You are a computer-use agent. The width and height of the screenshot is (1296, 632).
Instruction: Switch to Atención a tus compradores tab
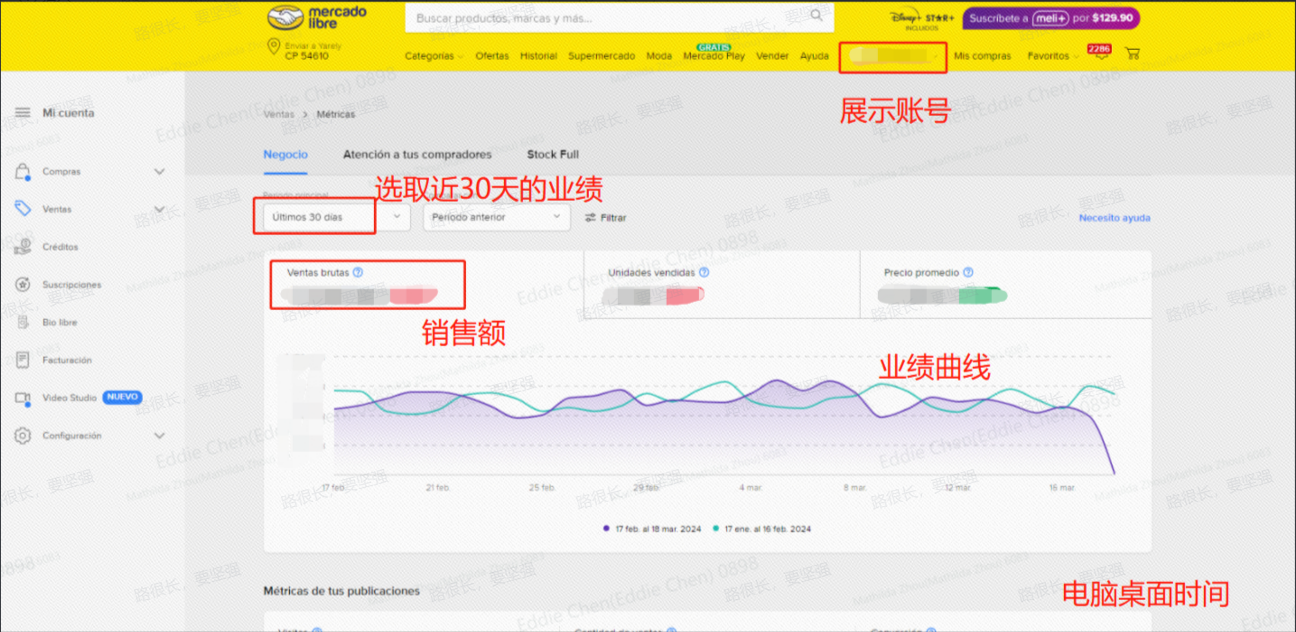coord(417,155)
